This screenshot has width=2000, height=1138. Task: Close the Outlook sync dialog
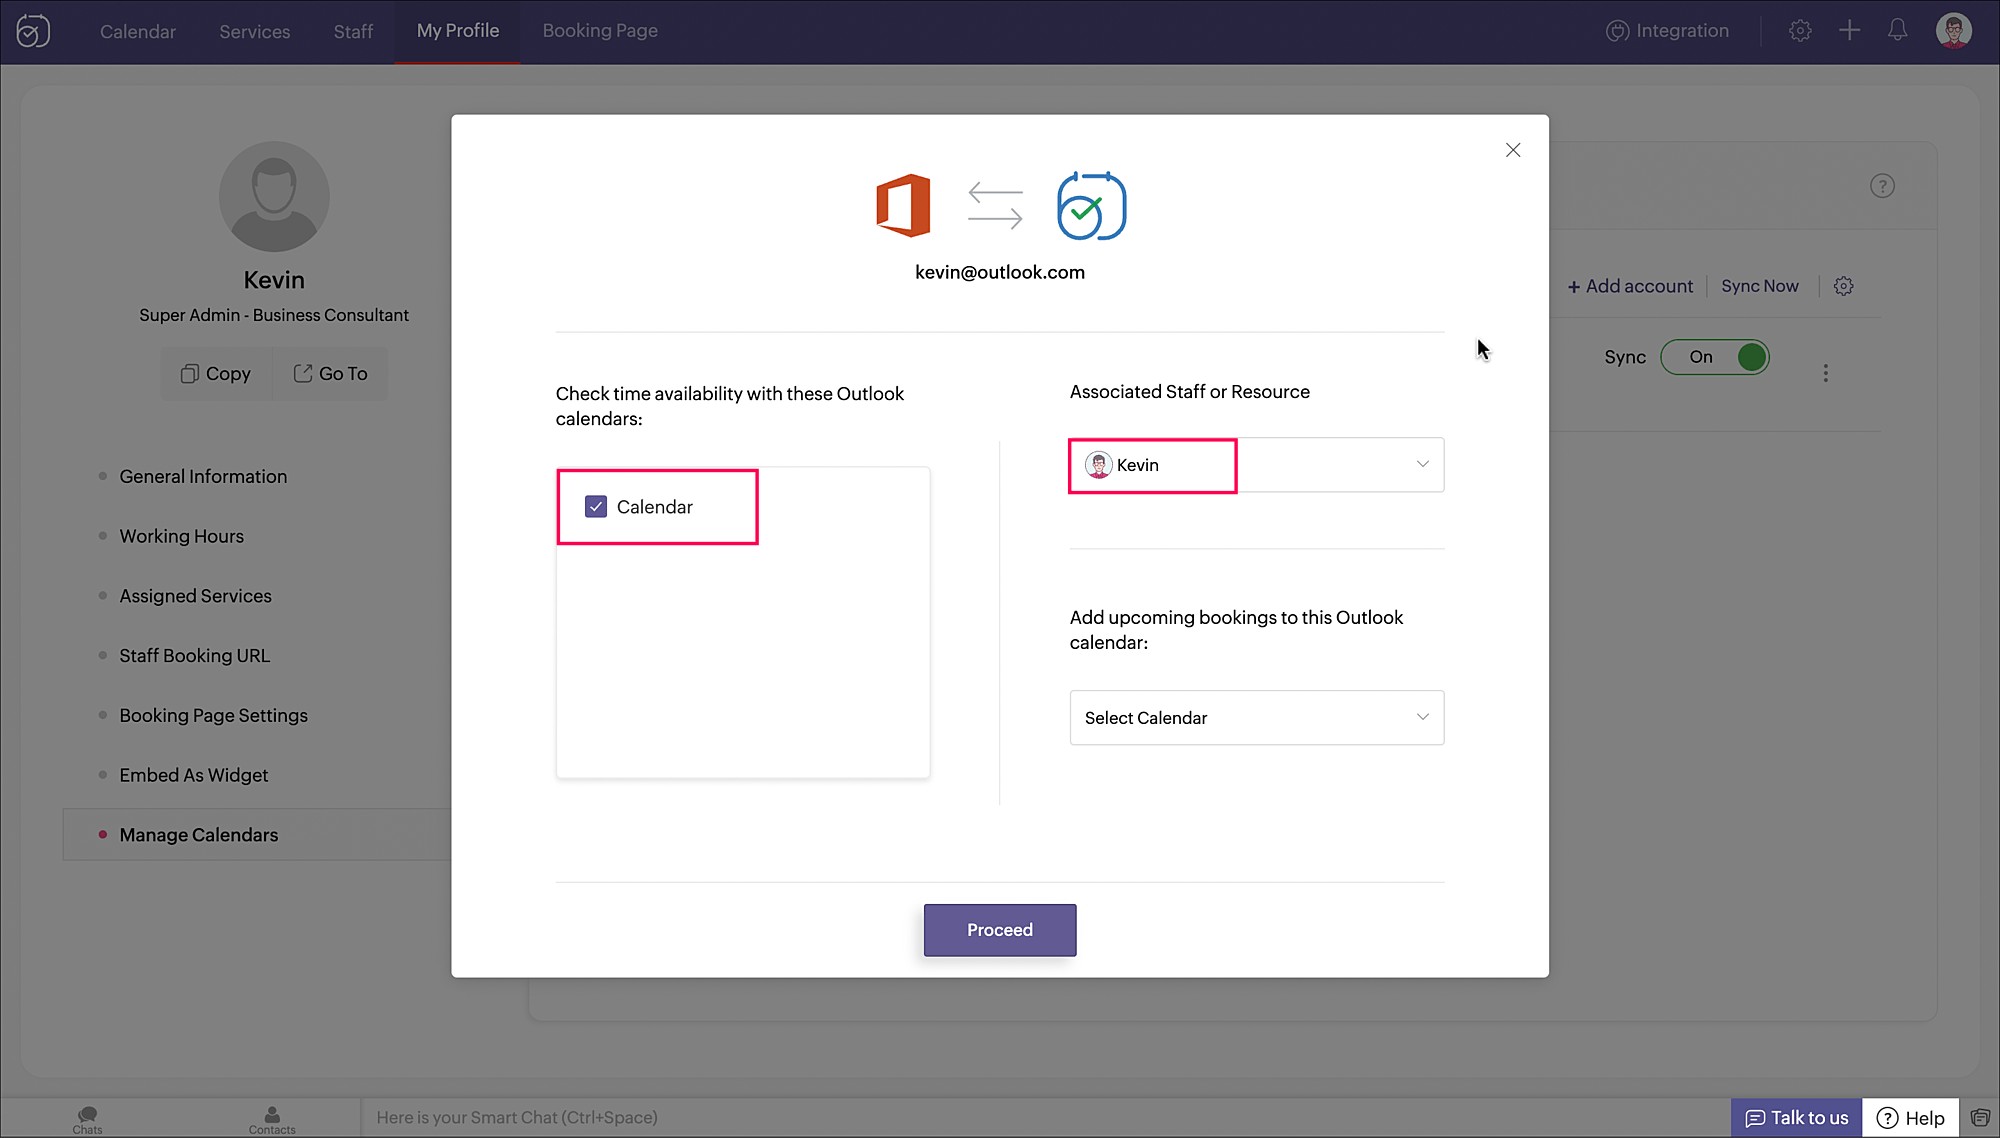1512,150
